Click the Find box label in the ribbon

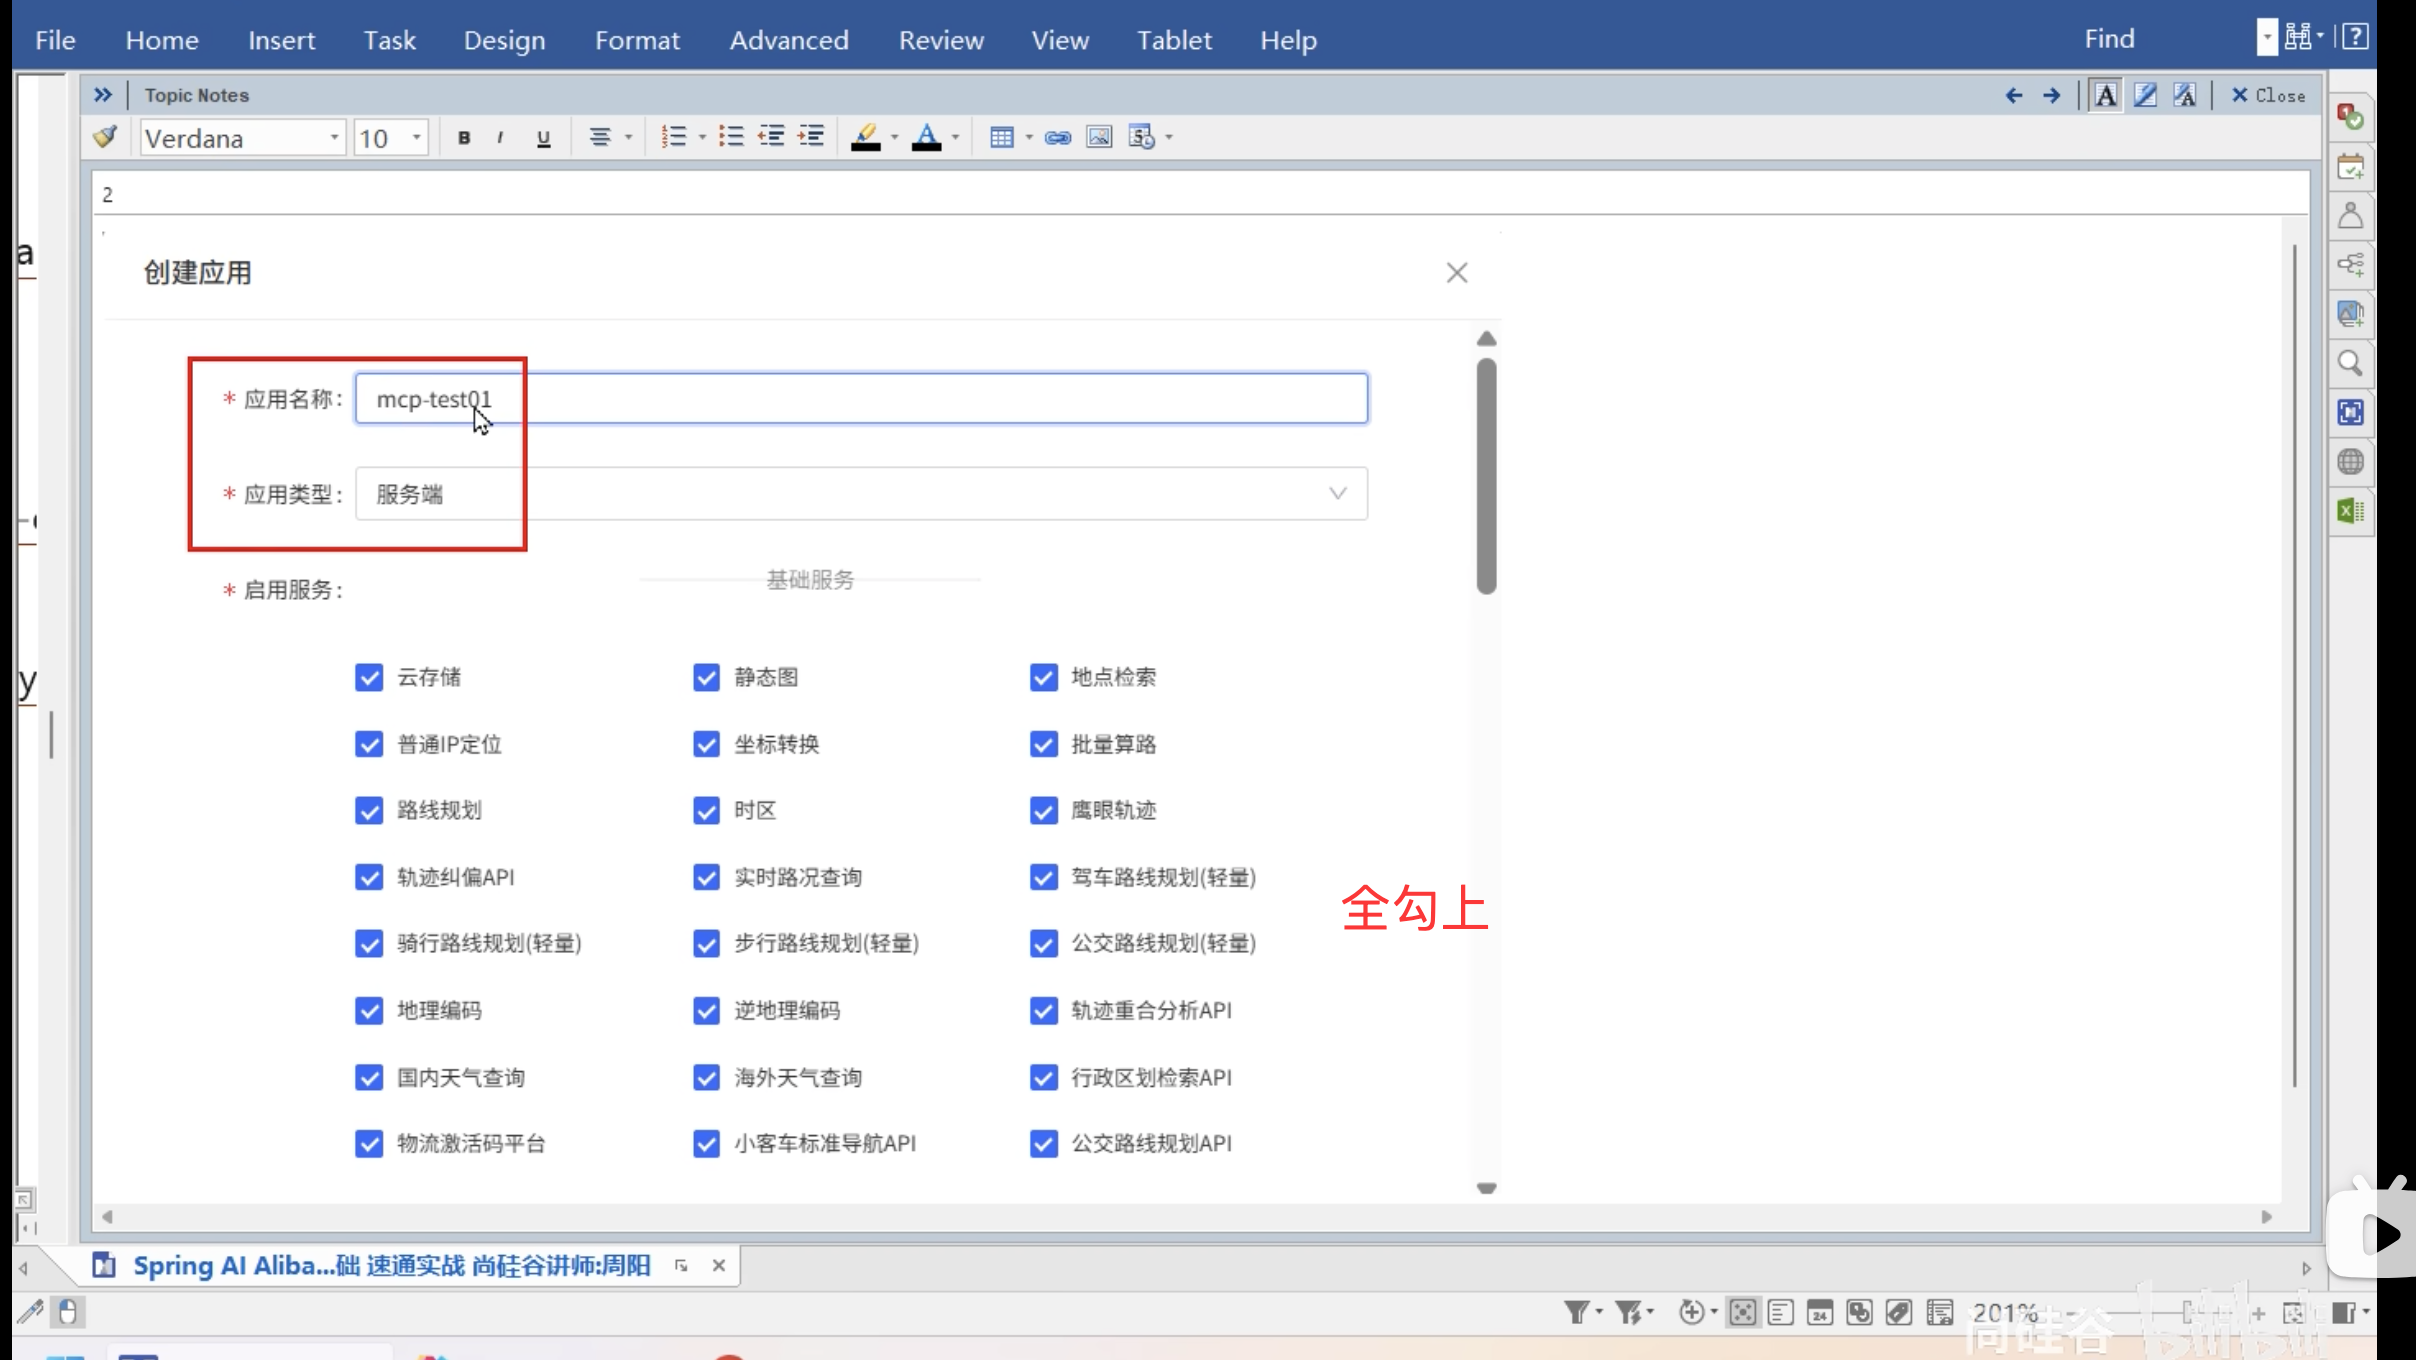(x=2109, y=38)
